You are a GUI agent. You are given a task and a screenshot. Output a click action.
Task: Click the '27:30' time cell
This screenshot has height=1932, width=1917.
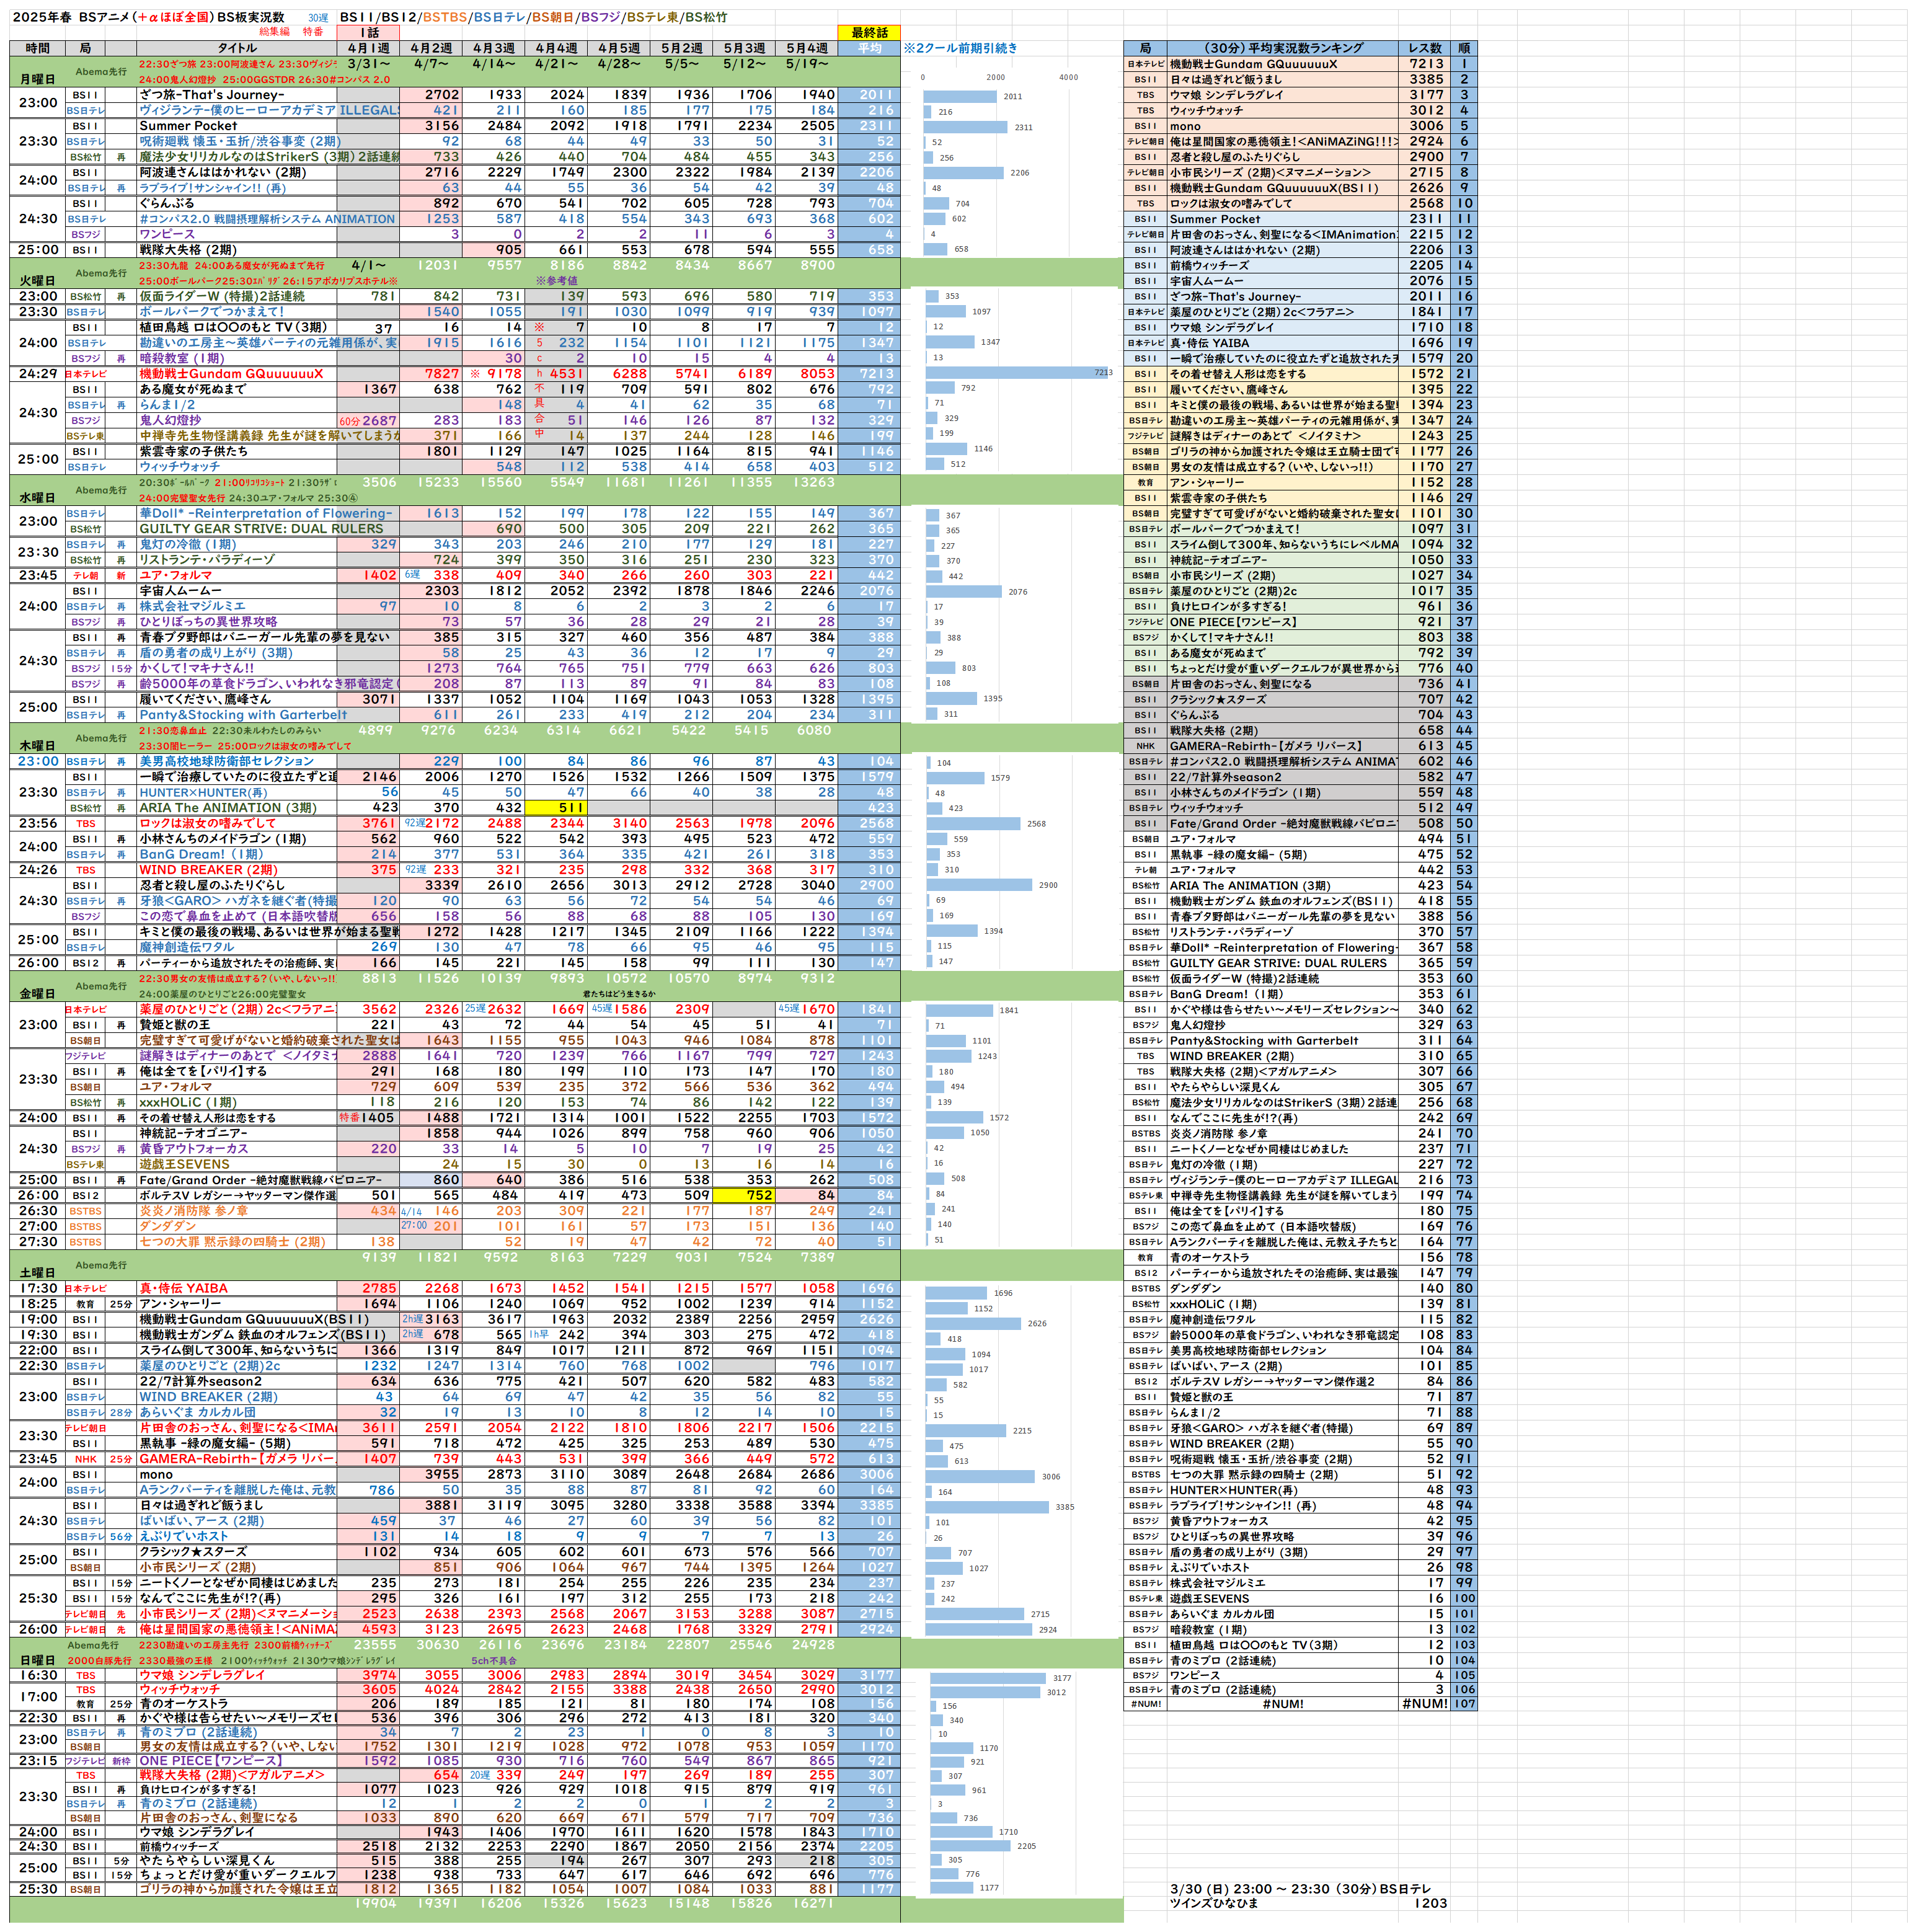[x=37, y=1242]
